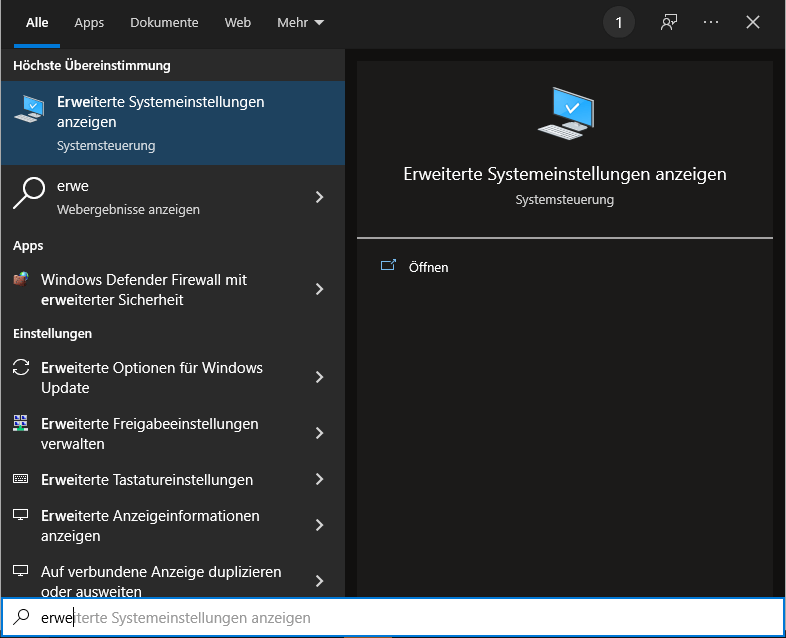The height and width of the screenshot is (638, 786).
Task: Open Erweiterte Freigabeeinstellungen verwalten
Action: pos(173,434)
